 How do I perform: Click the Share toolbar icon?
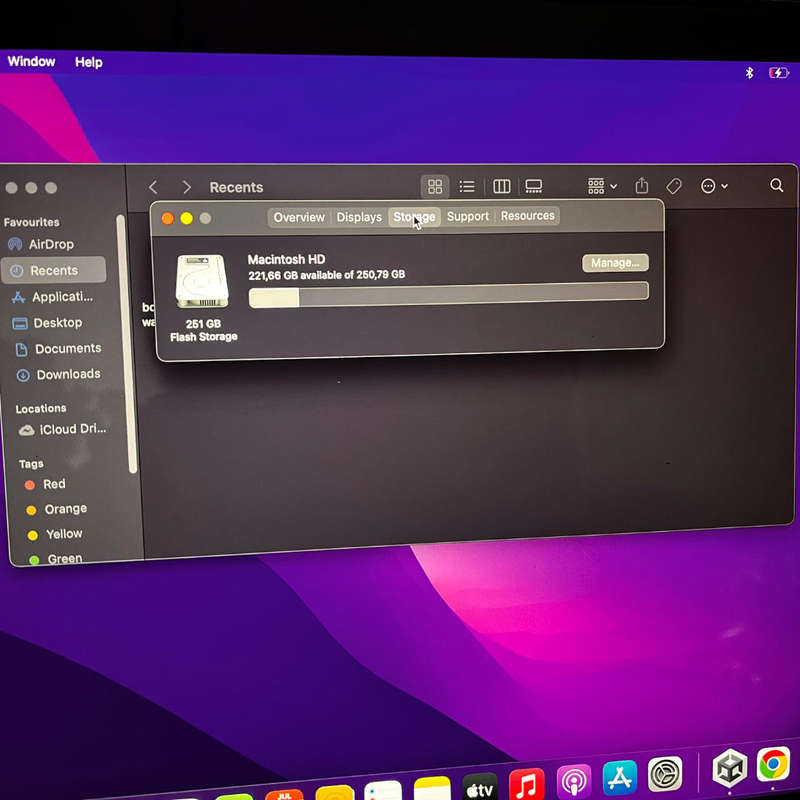(642, 186)
